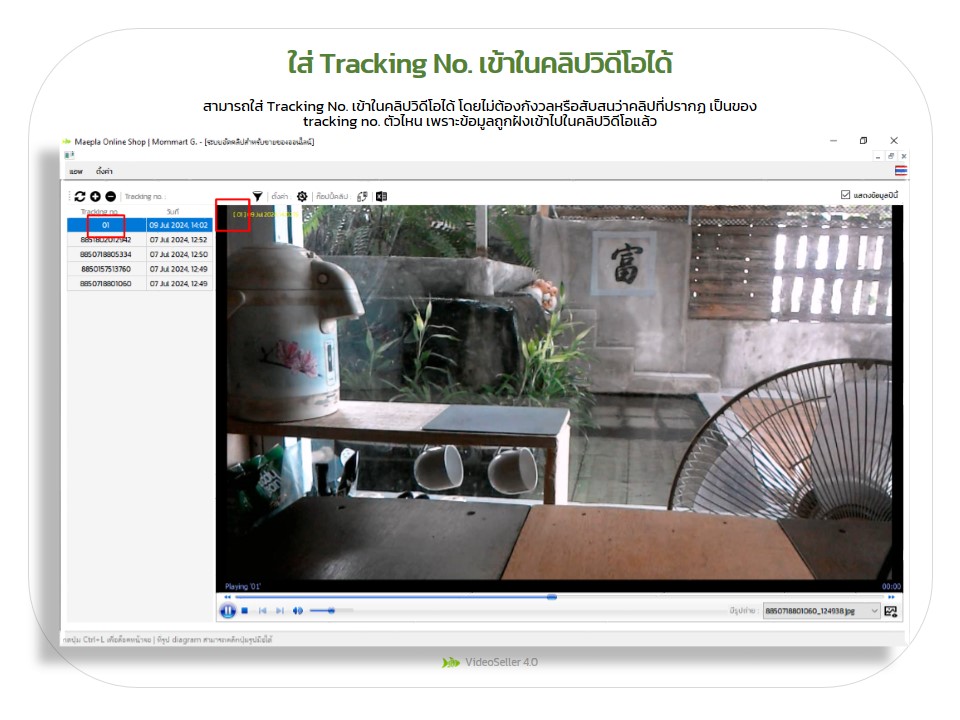Select tracking row 8850718805334
Image resolution: width=960 pixels, height=720 pixels.
click(x=106, y=255)
